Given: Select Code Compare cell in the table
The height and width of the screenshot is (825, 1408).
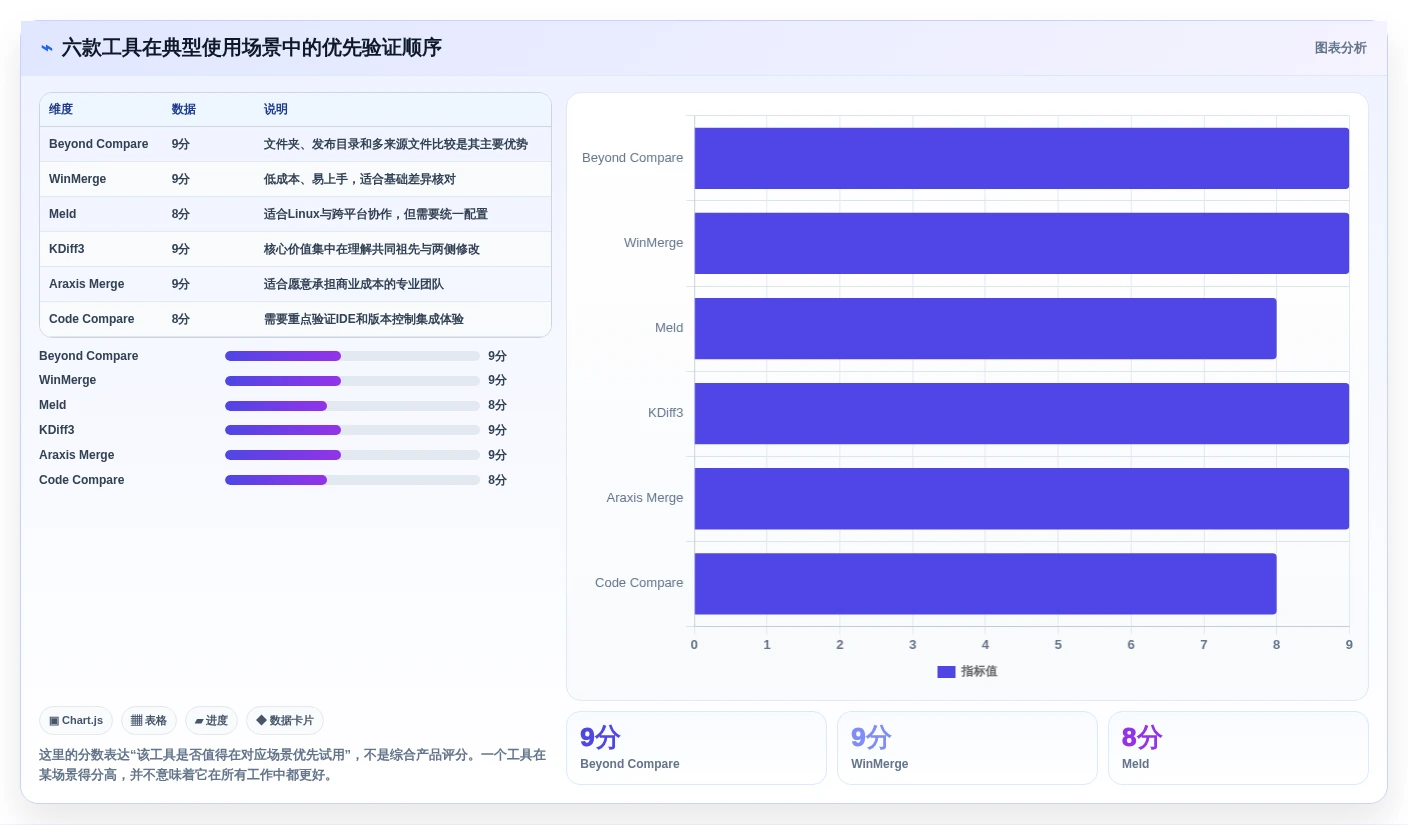Looking at the screenshot, I should 91,319.
